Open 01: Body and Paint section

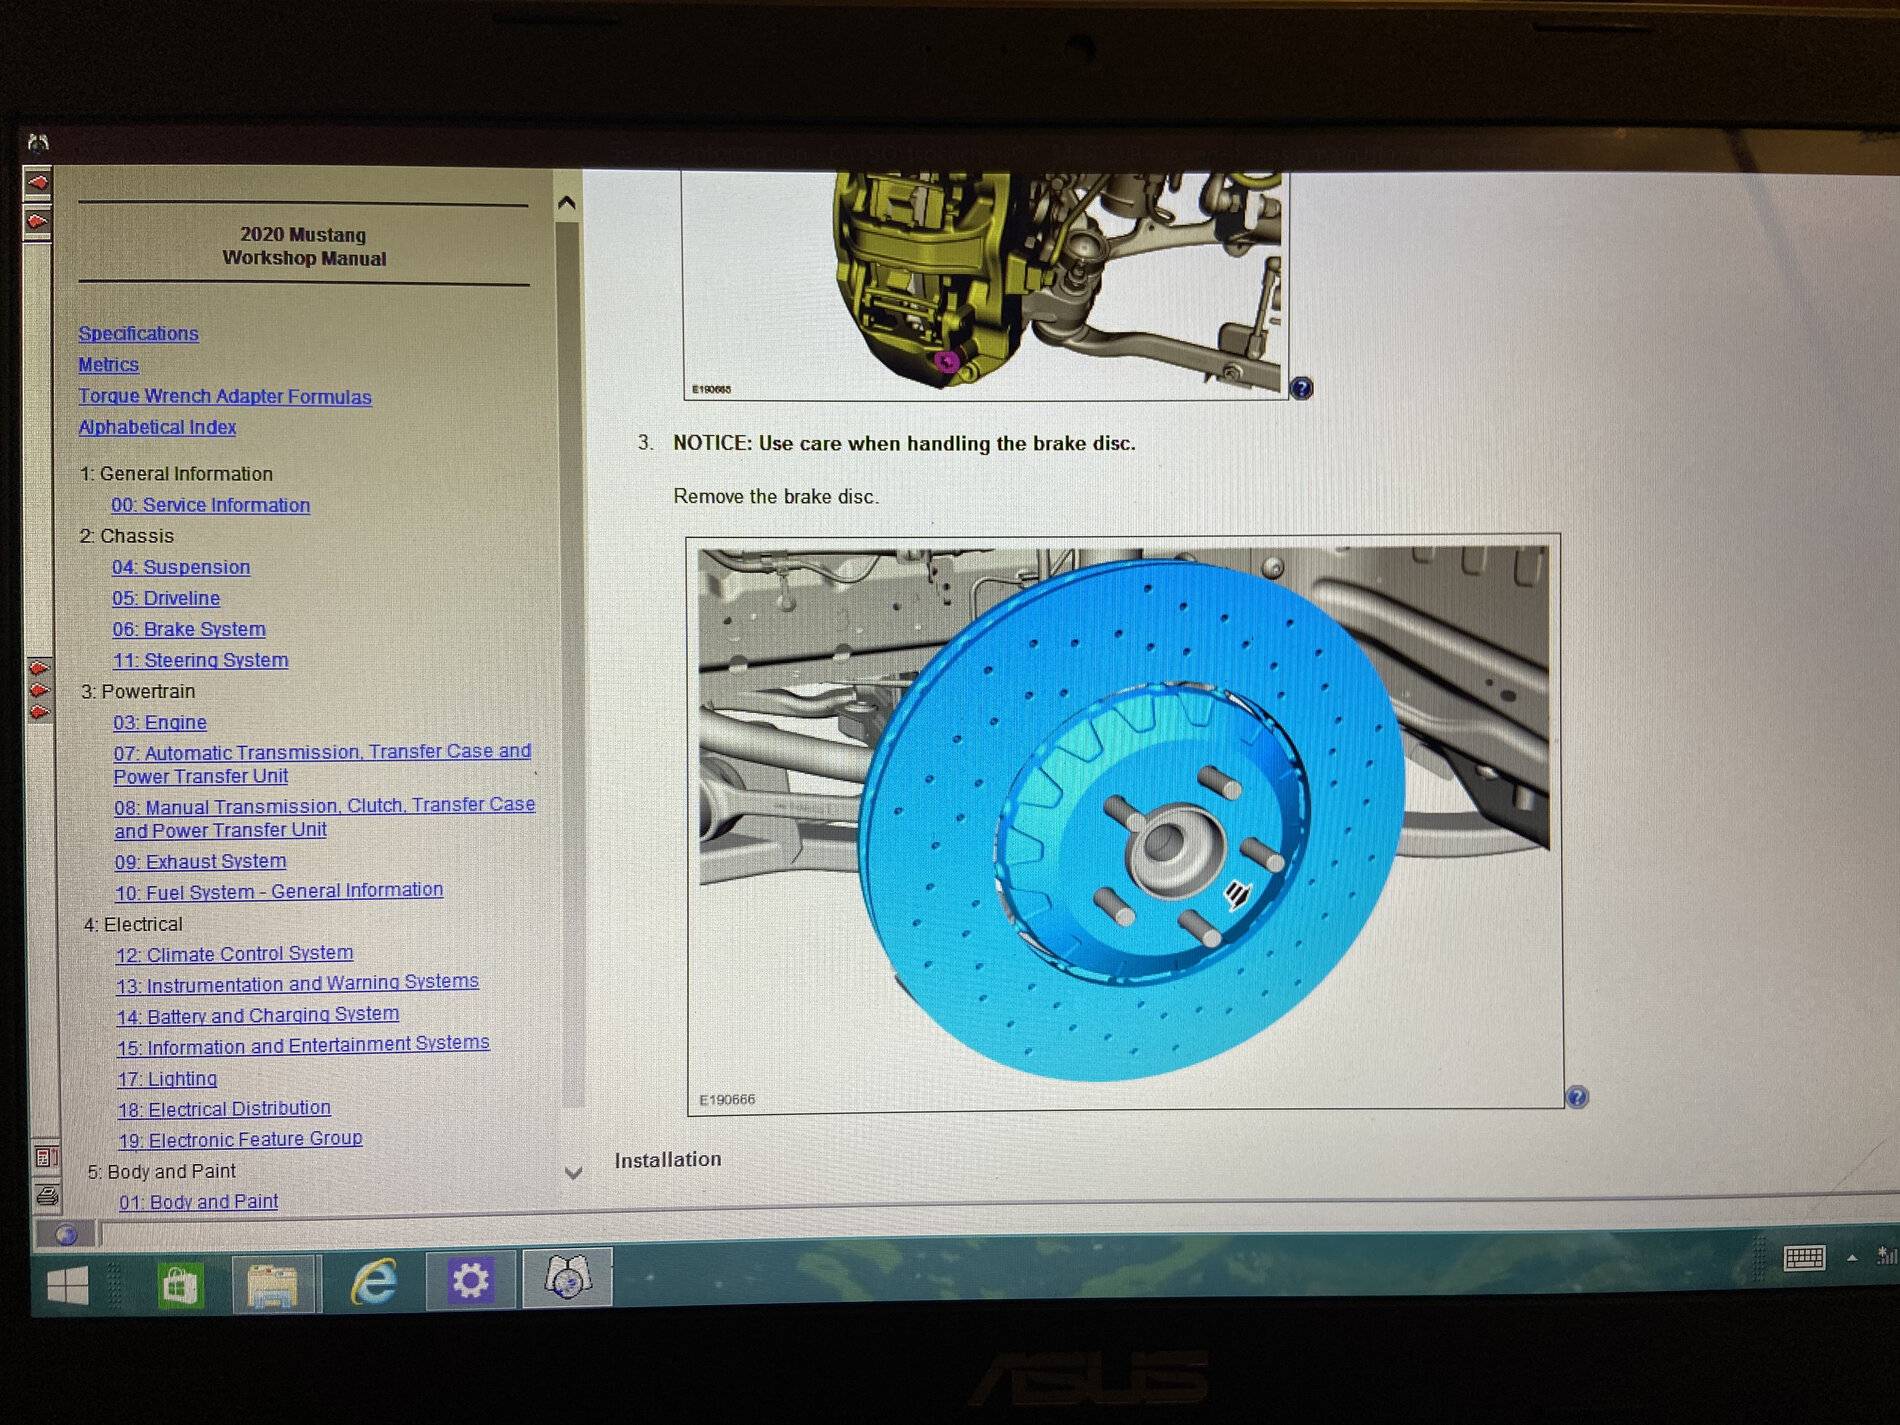(198, 1202)
